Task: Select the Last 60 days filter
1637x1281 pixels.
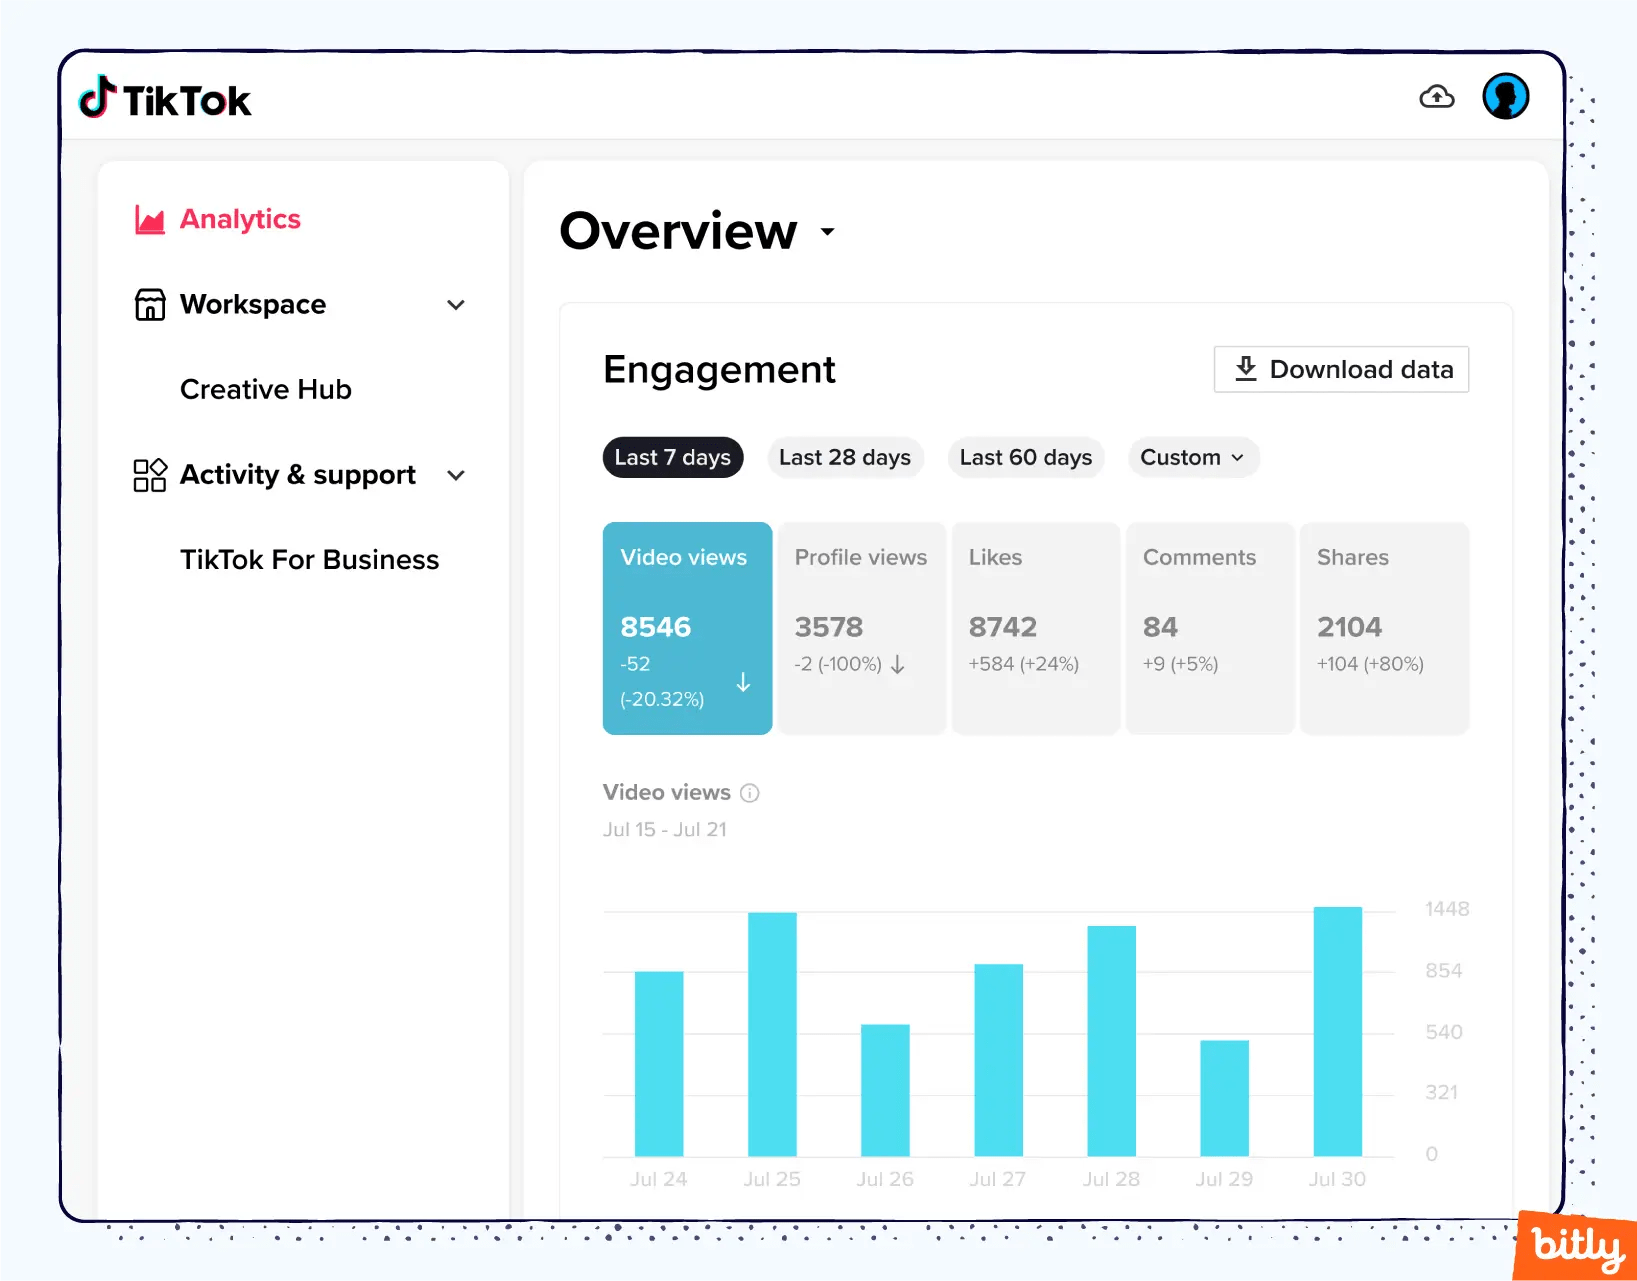Action: [1025, 457]
